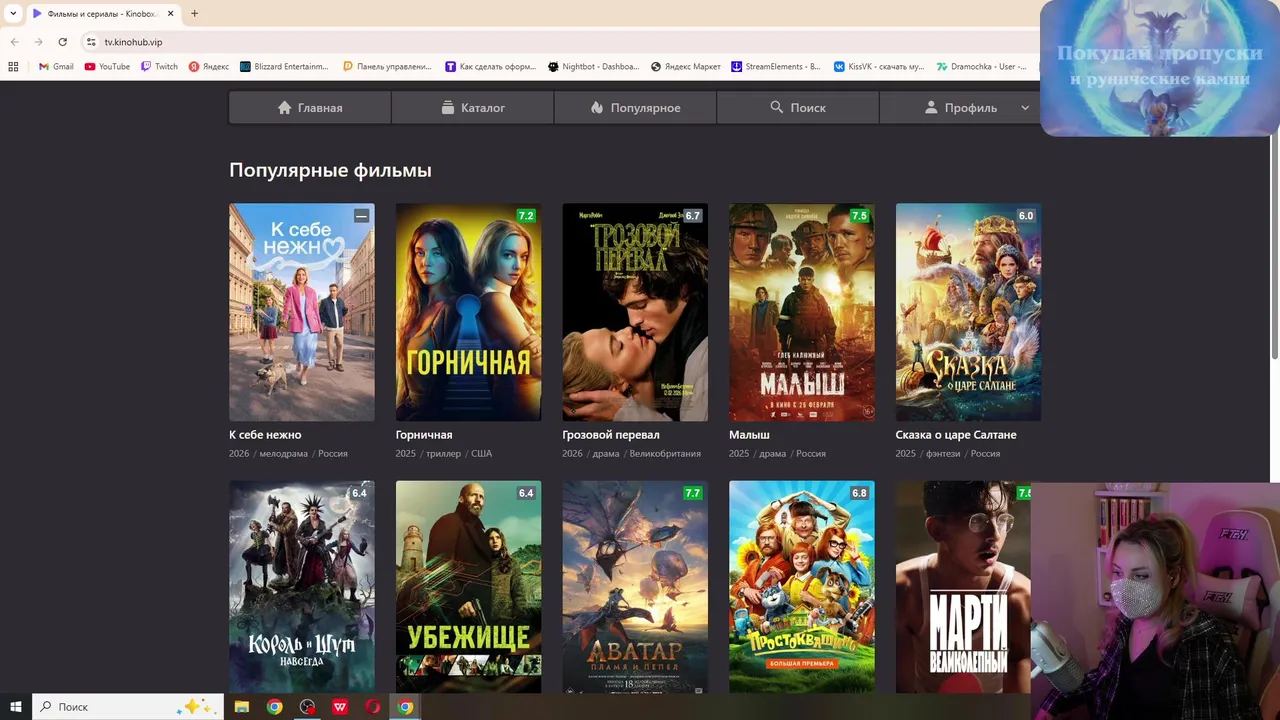Click the Великобритания country under Грозовой перевал

(665, 454)
